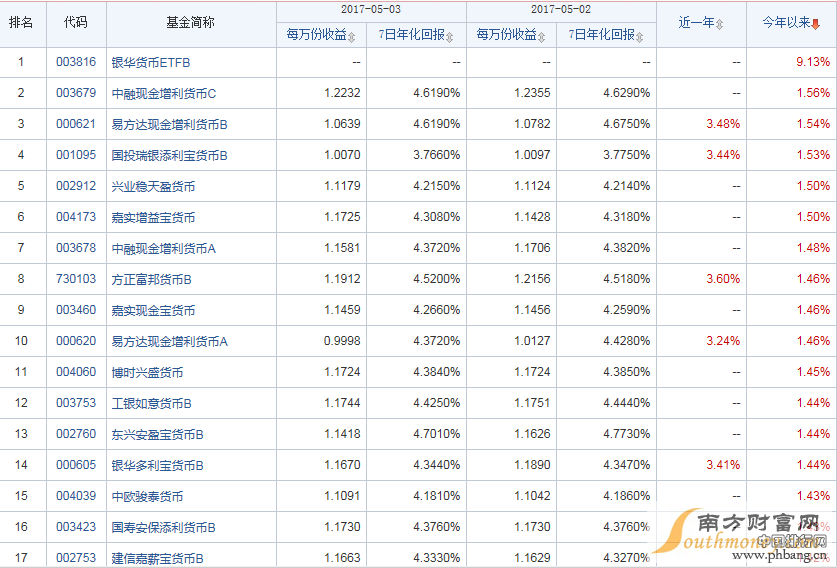Open fund code 003678
The image size is (837, 568).
coord(76,248)
